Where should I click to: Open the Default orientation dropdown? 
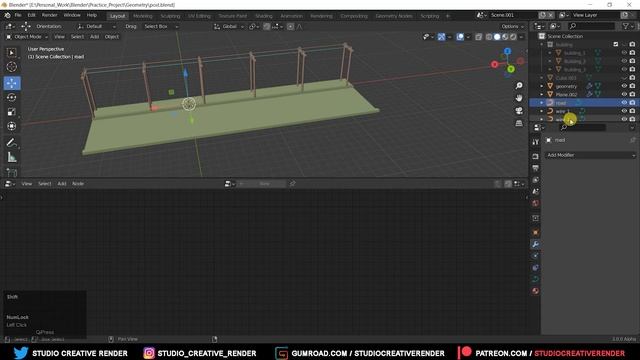96,27
